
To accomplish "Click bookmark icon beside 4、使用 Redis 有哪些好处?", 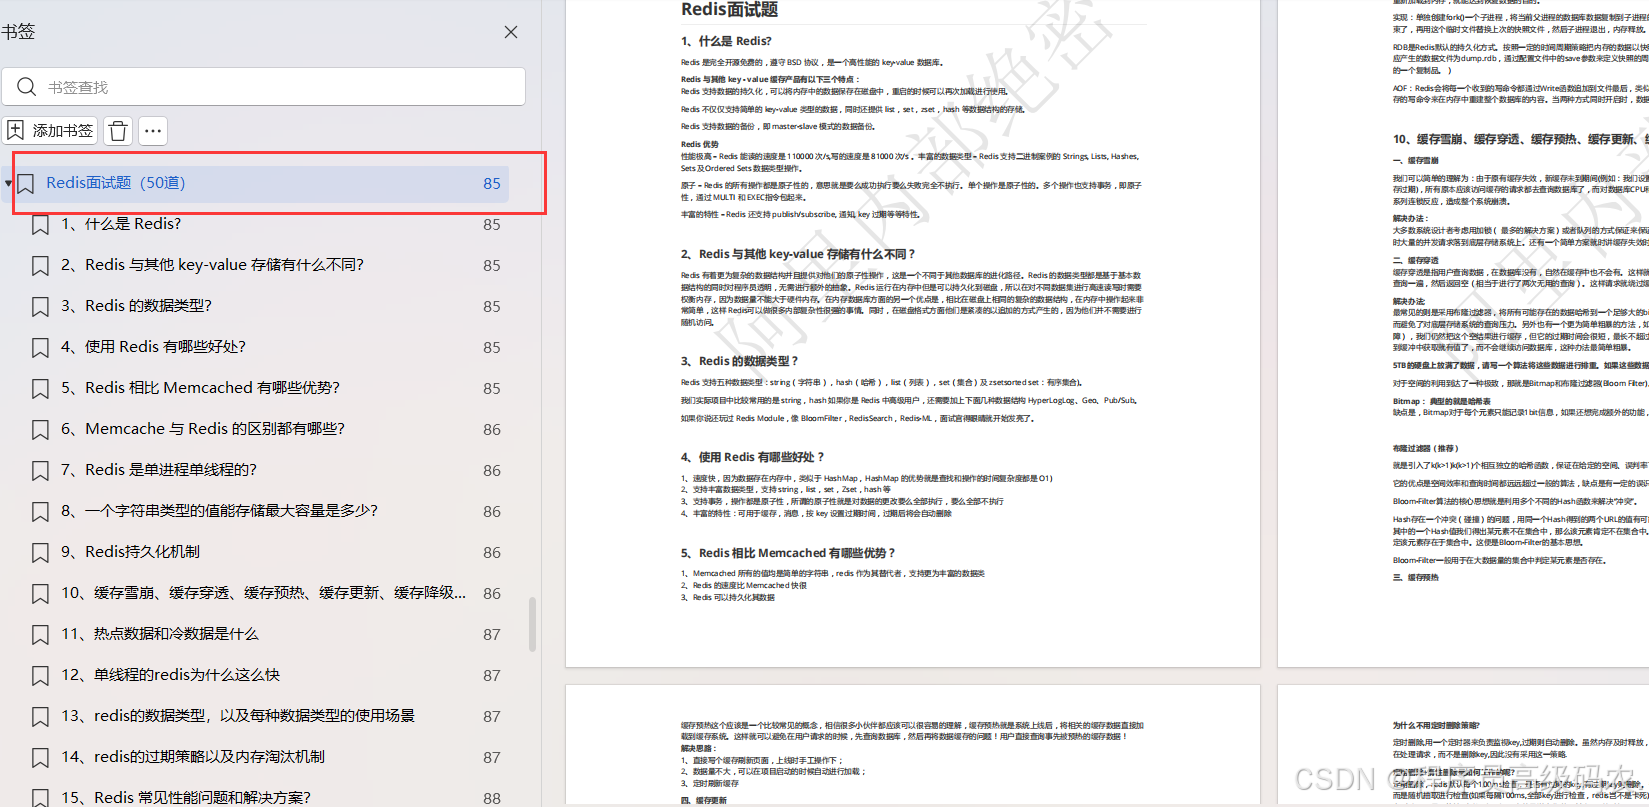I will [40, 348].
